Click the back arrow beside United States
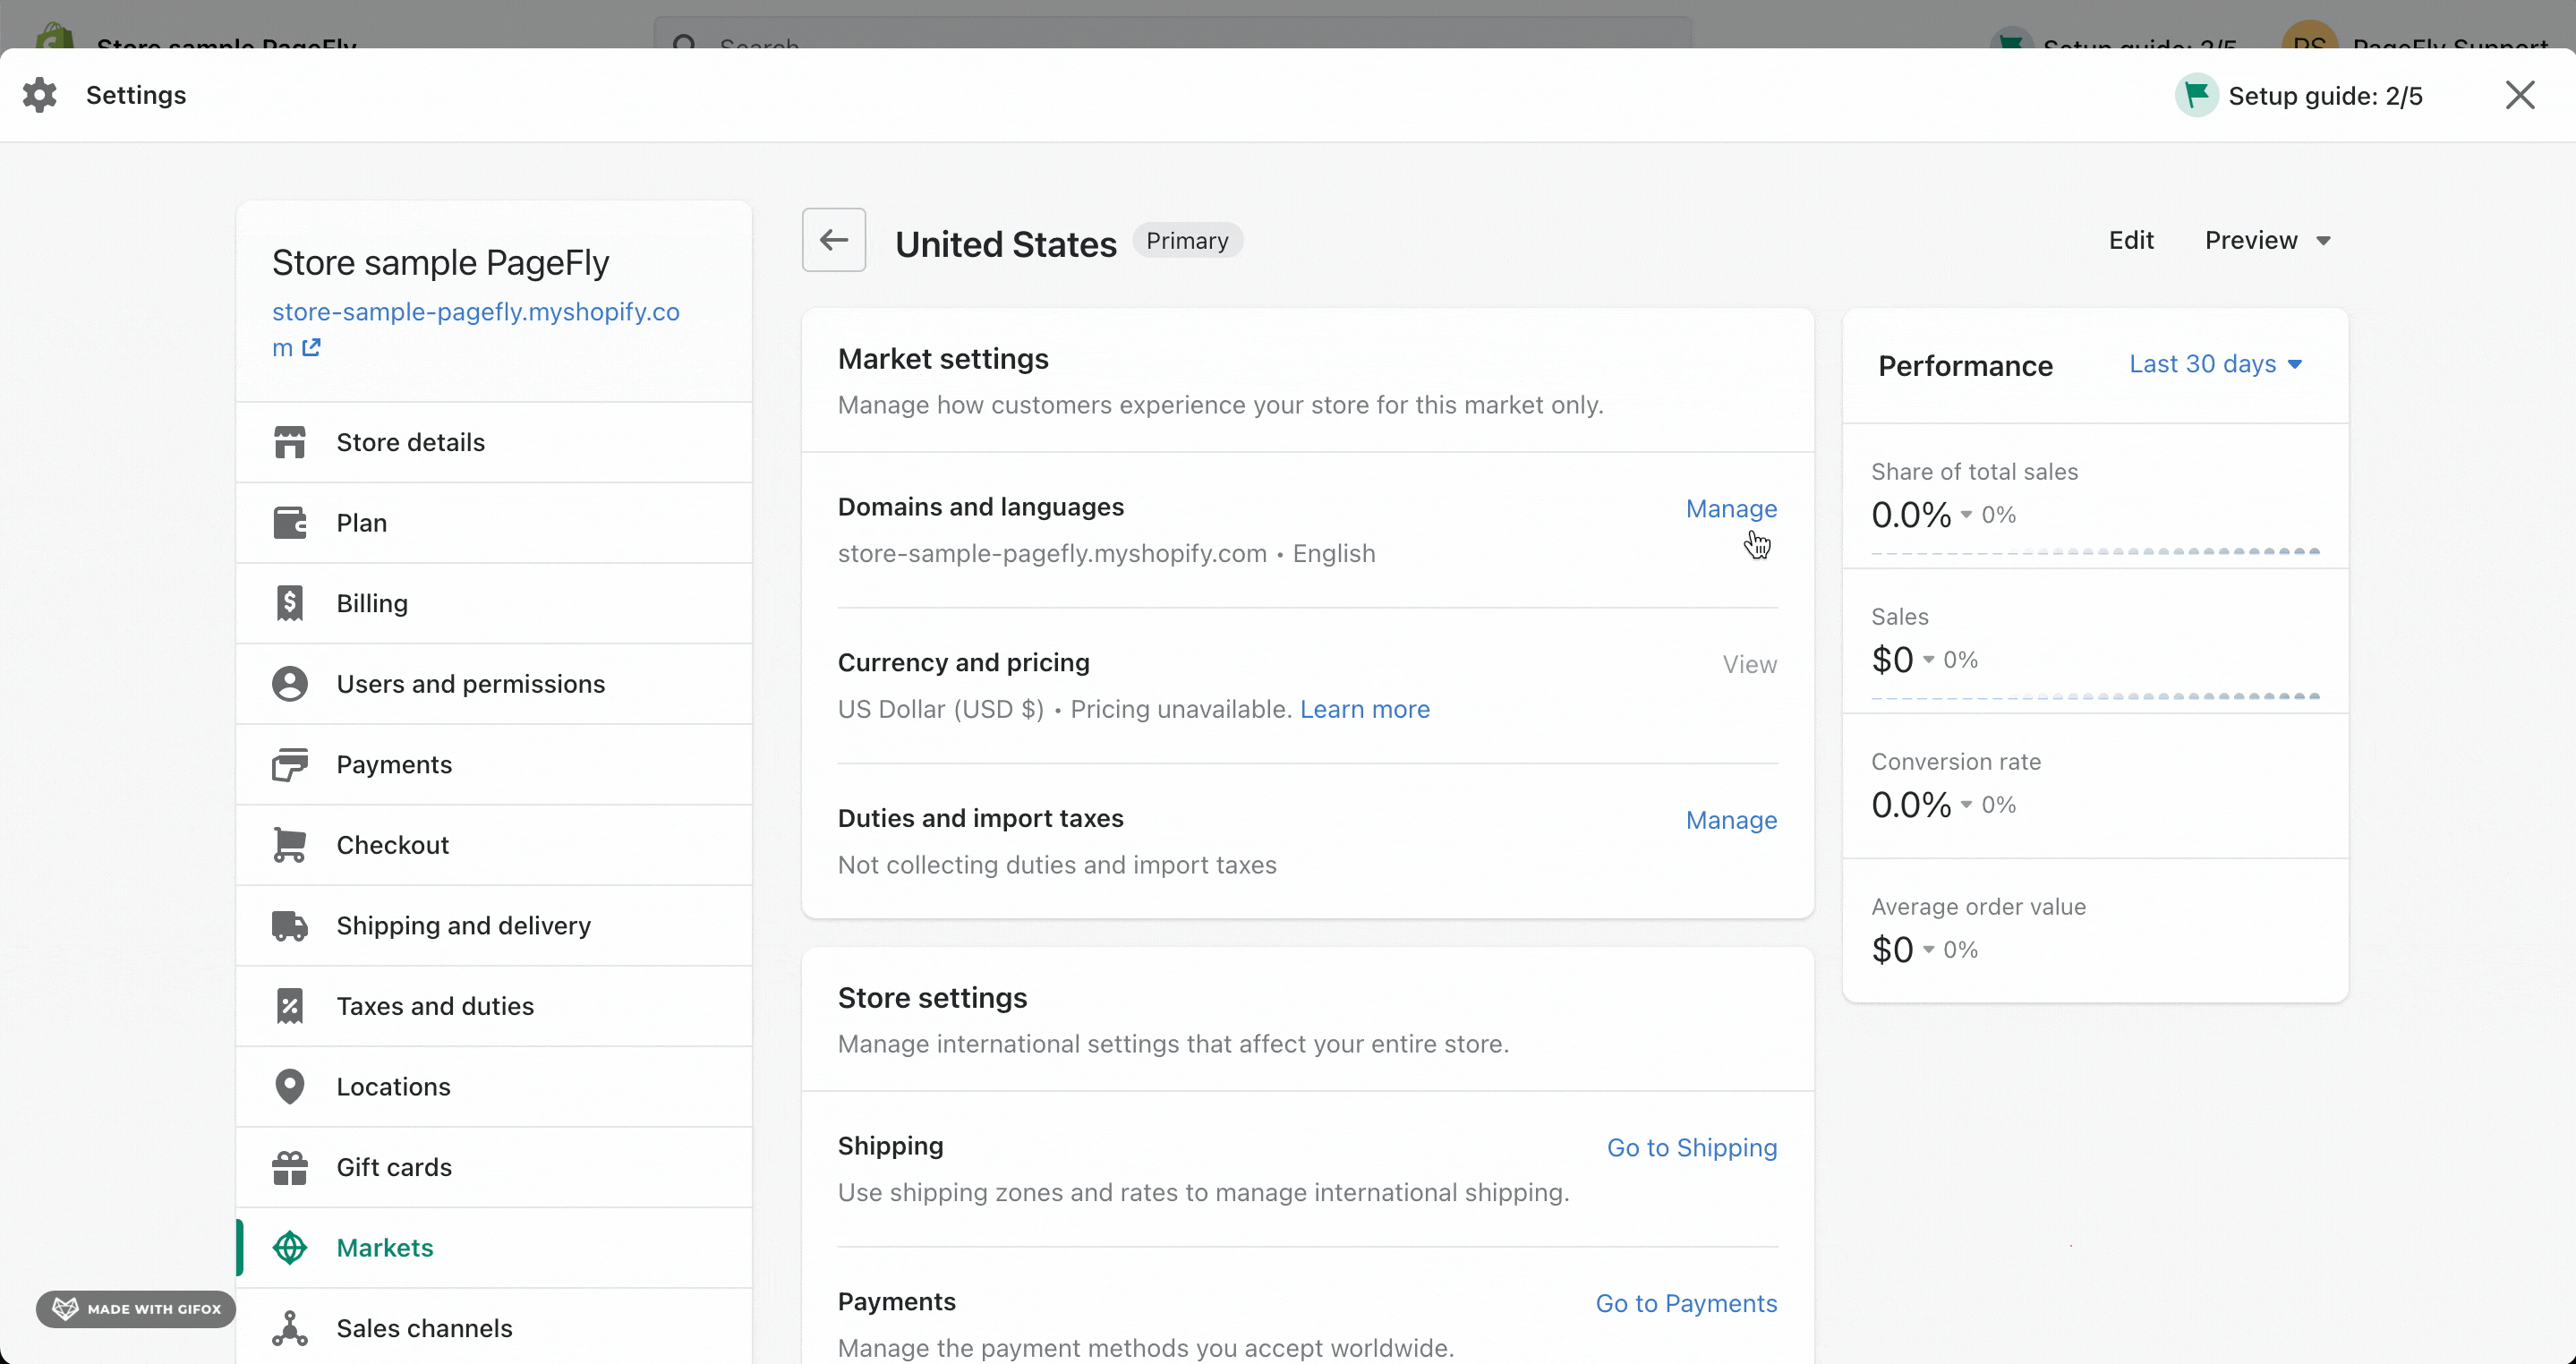 tap(833, 240)
